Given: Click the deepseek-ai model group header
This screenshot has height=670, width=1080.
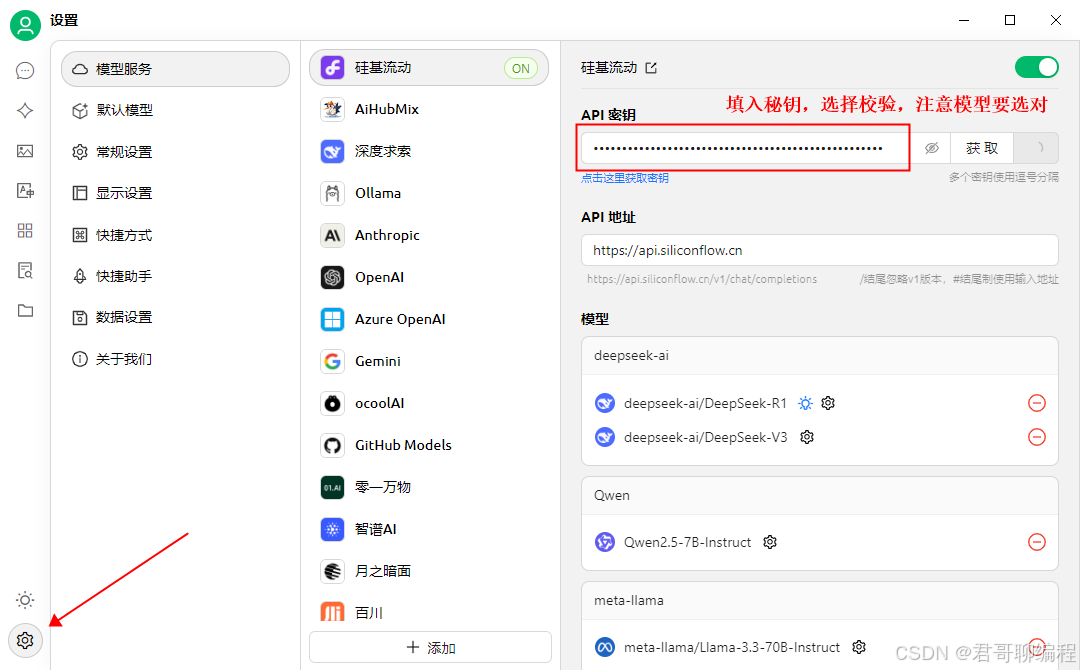Looking at the screenshot, I should (820, 355).
